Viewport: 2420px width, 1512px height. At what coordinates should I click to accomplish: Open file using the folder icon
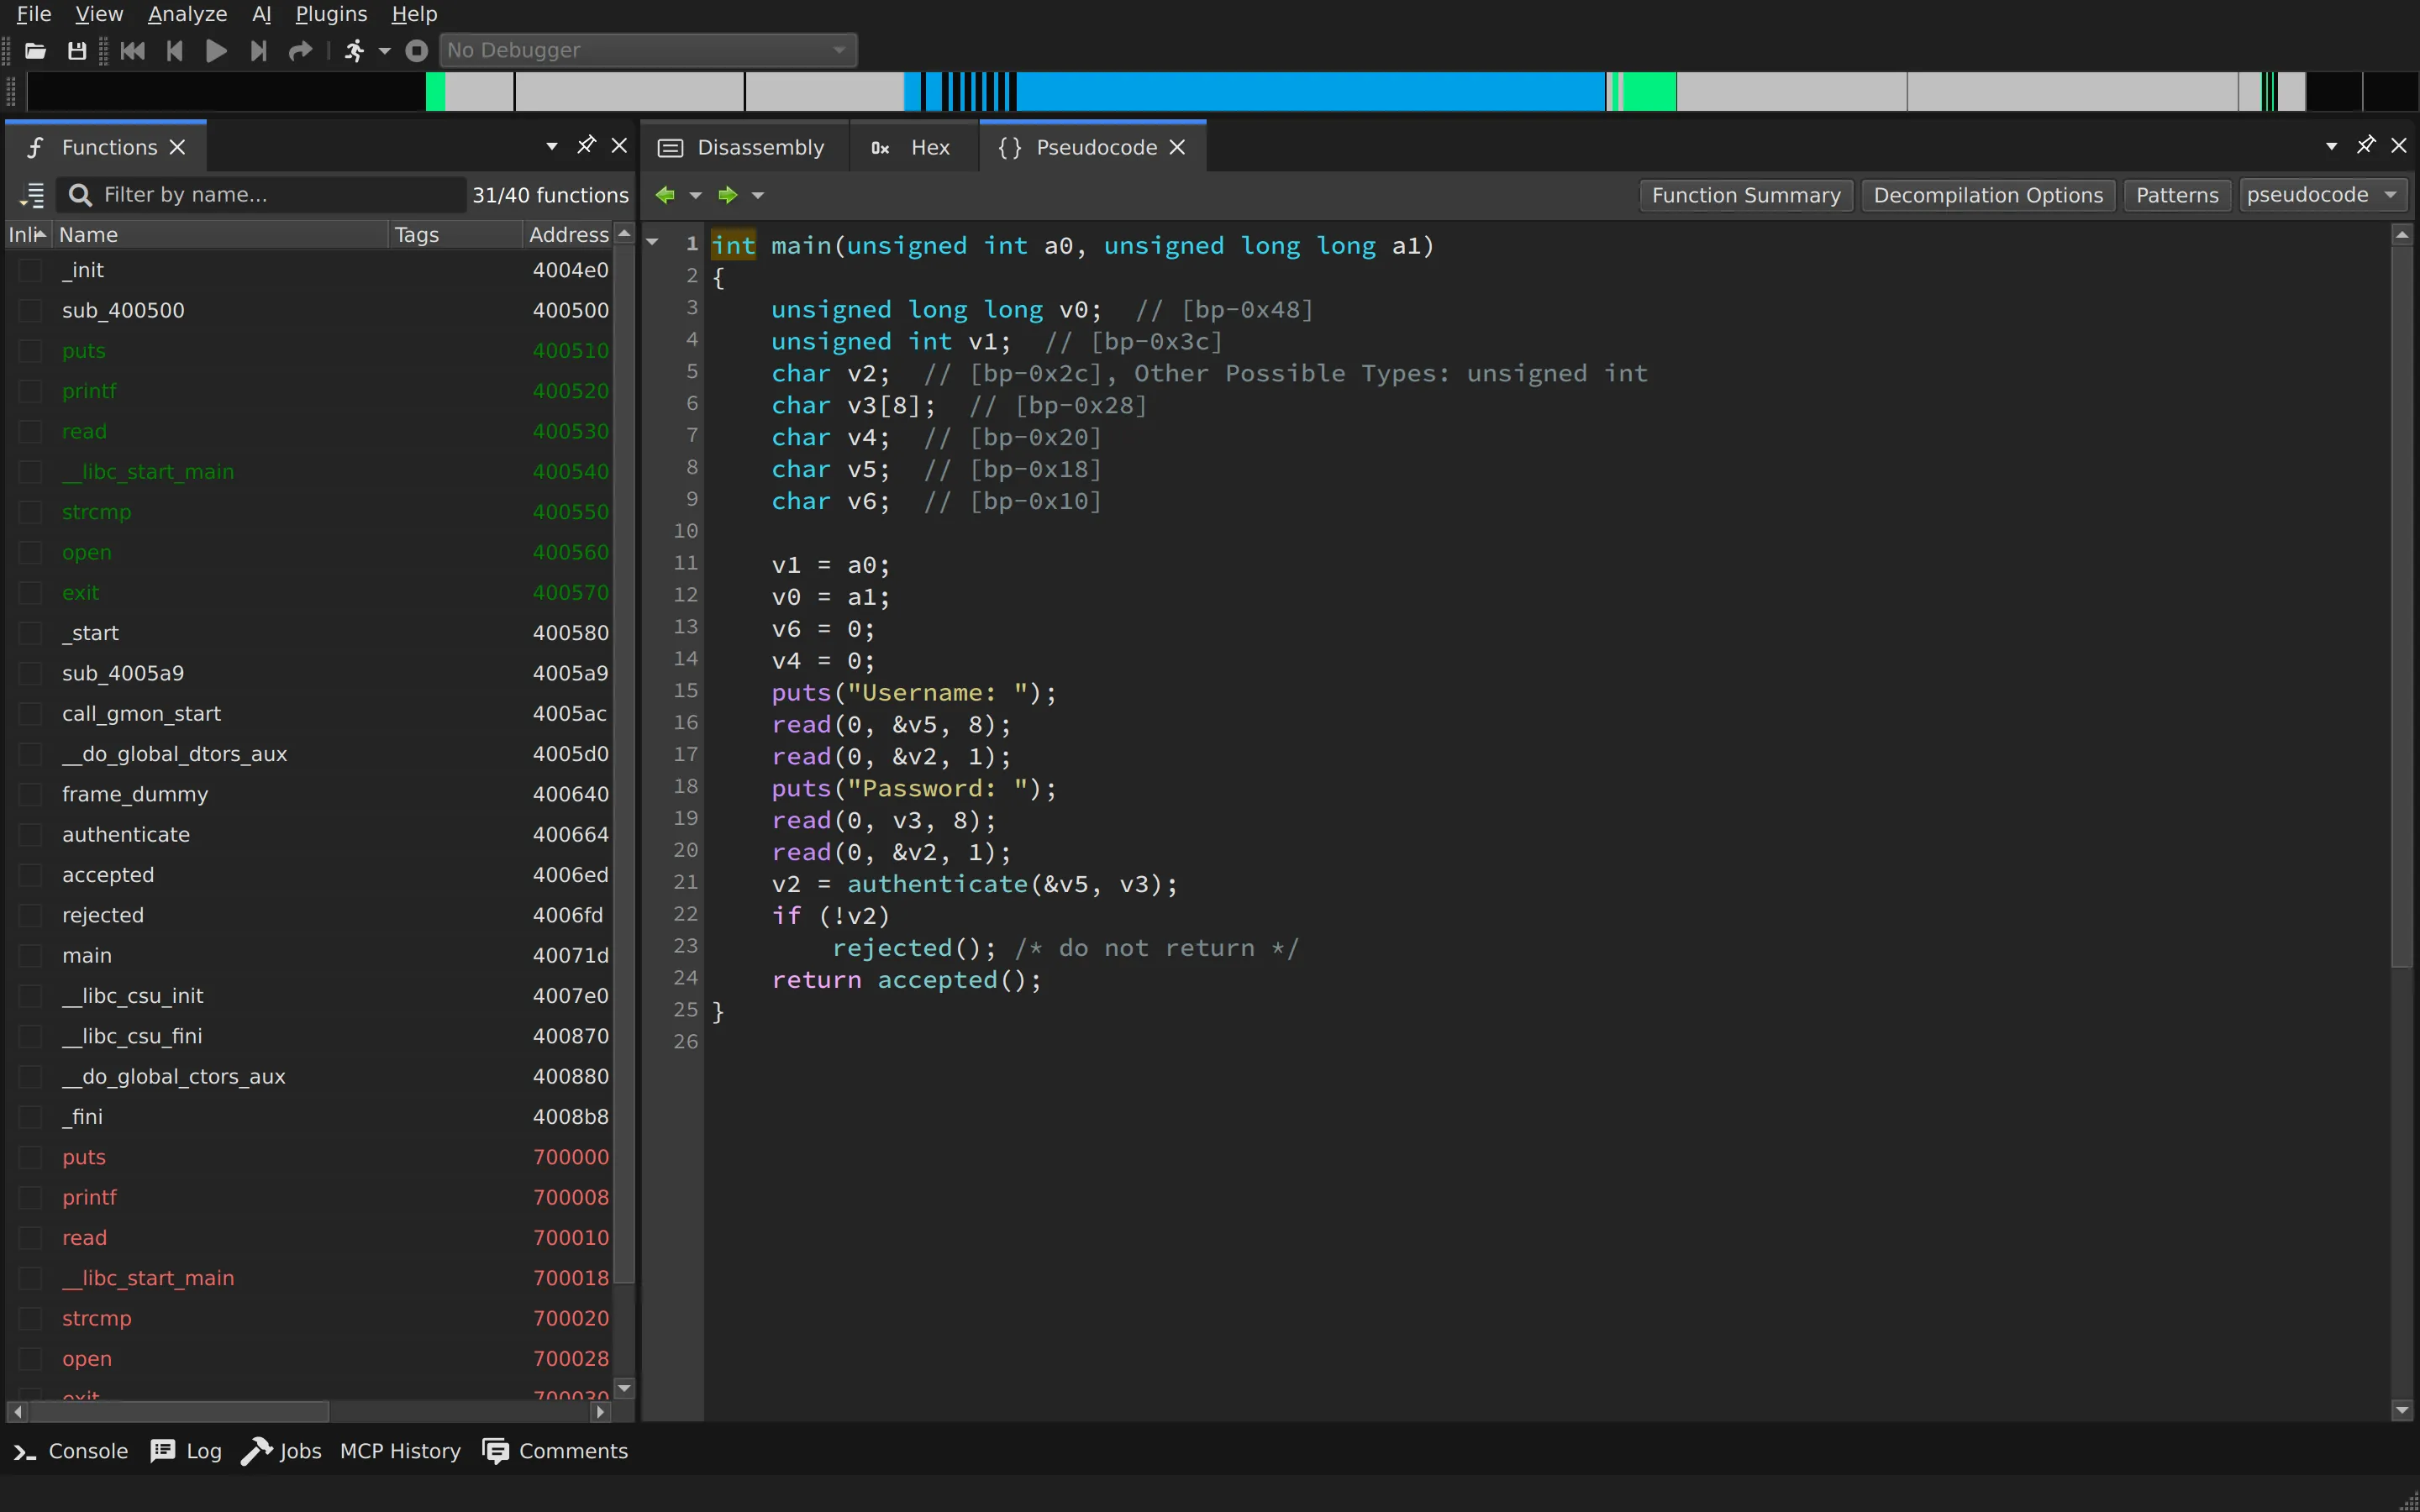pyautogui.click(x=36, y=50)
